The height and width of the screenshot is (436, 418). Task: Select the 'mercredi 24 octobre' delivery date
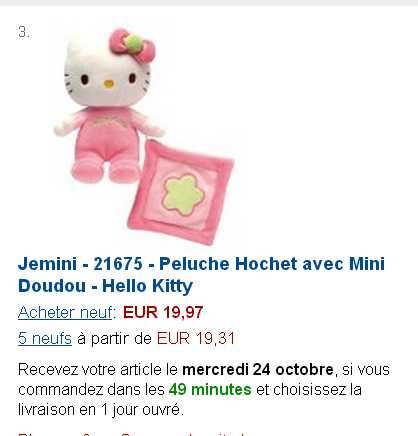(258, 370)
